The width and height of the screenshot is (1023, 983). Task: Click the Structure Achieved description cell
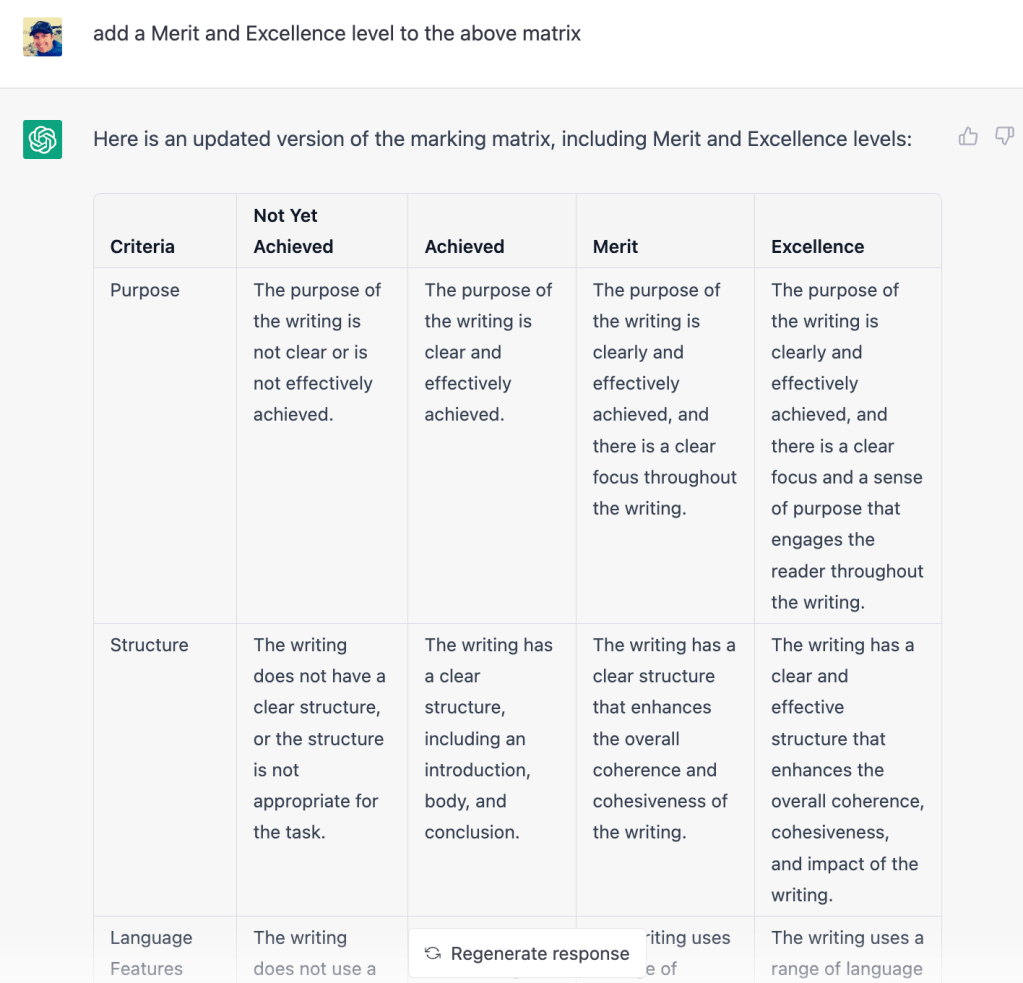[x=488, y=739]
